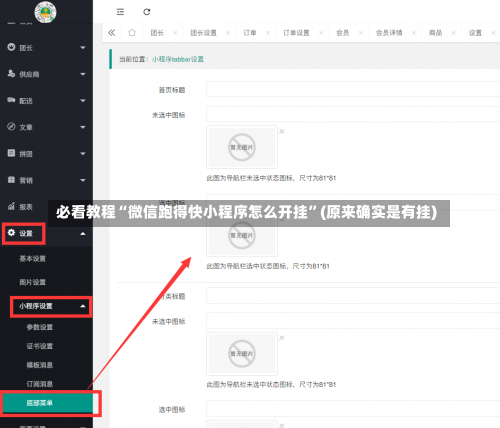Click the second 未选中图标 path input field
The width and height of the screenshot is (500, 428).
click(x=353, y=321)
